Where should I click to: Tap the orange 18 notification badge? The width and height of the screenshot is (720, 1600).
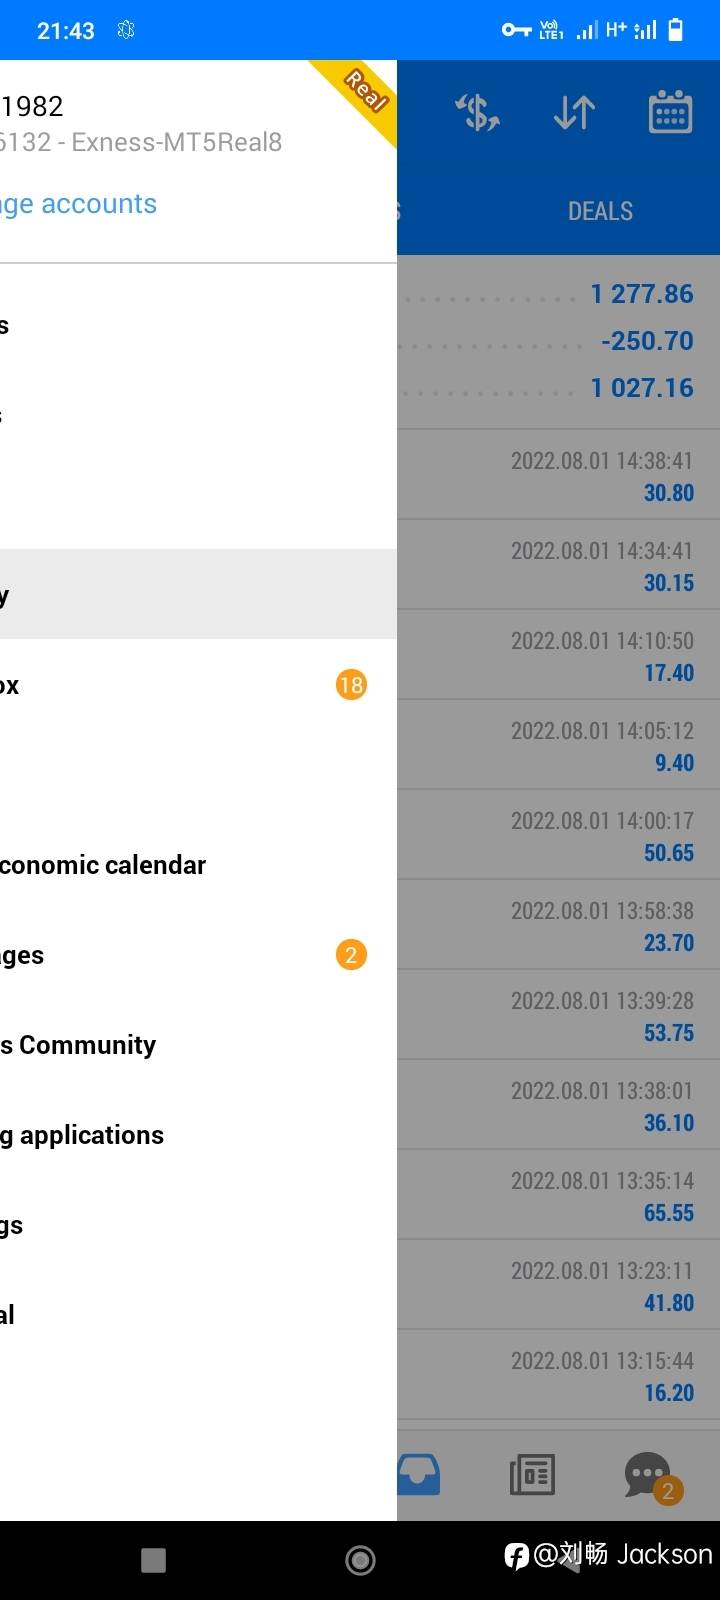[351, 685]
